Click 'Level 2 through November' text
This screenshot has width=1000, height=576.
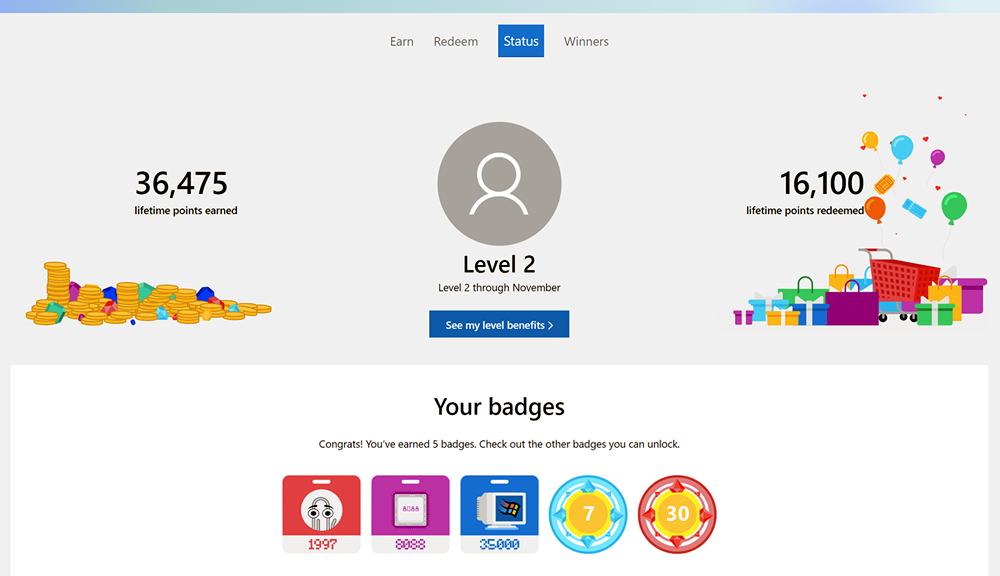(499, 288)
